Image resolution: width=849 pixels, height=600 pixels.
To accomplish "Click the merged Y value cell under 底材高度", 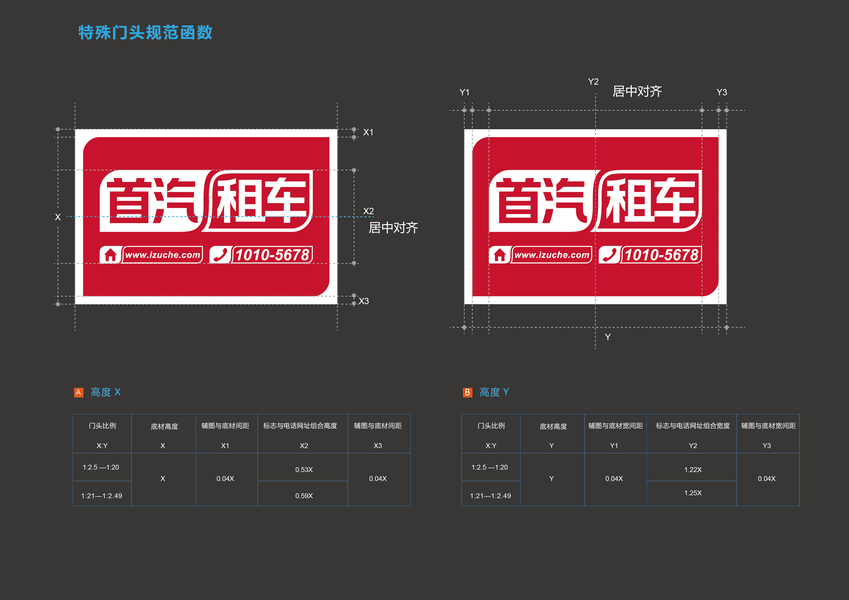I will [552, 479].
